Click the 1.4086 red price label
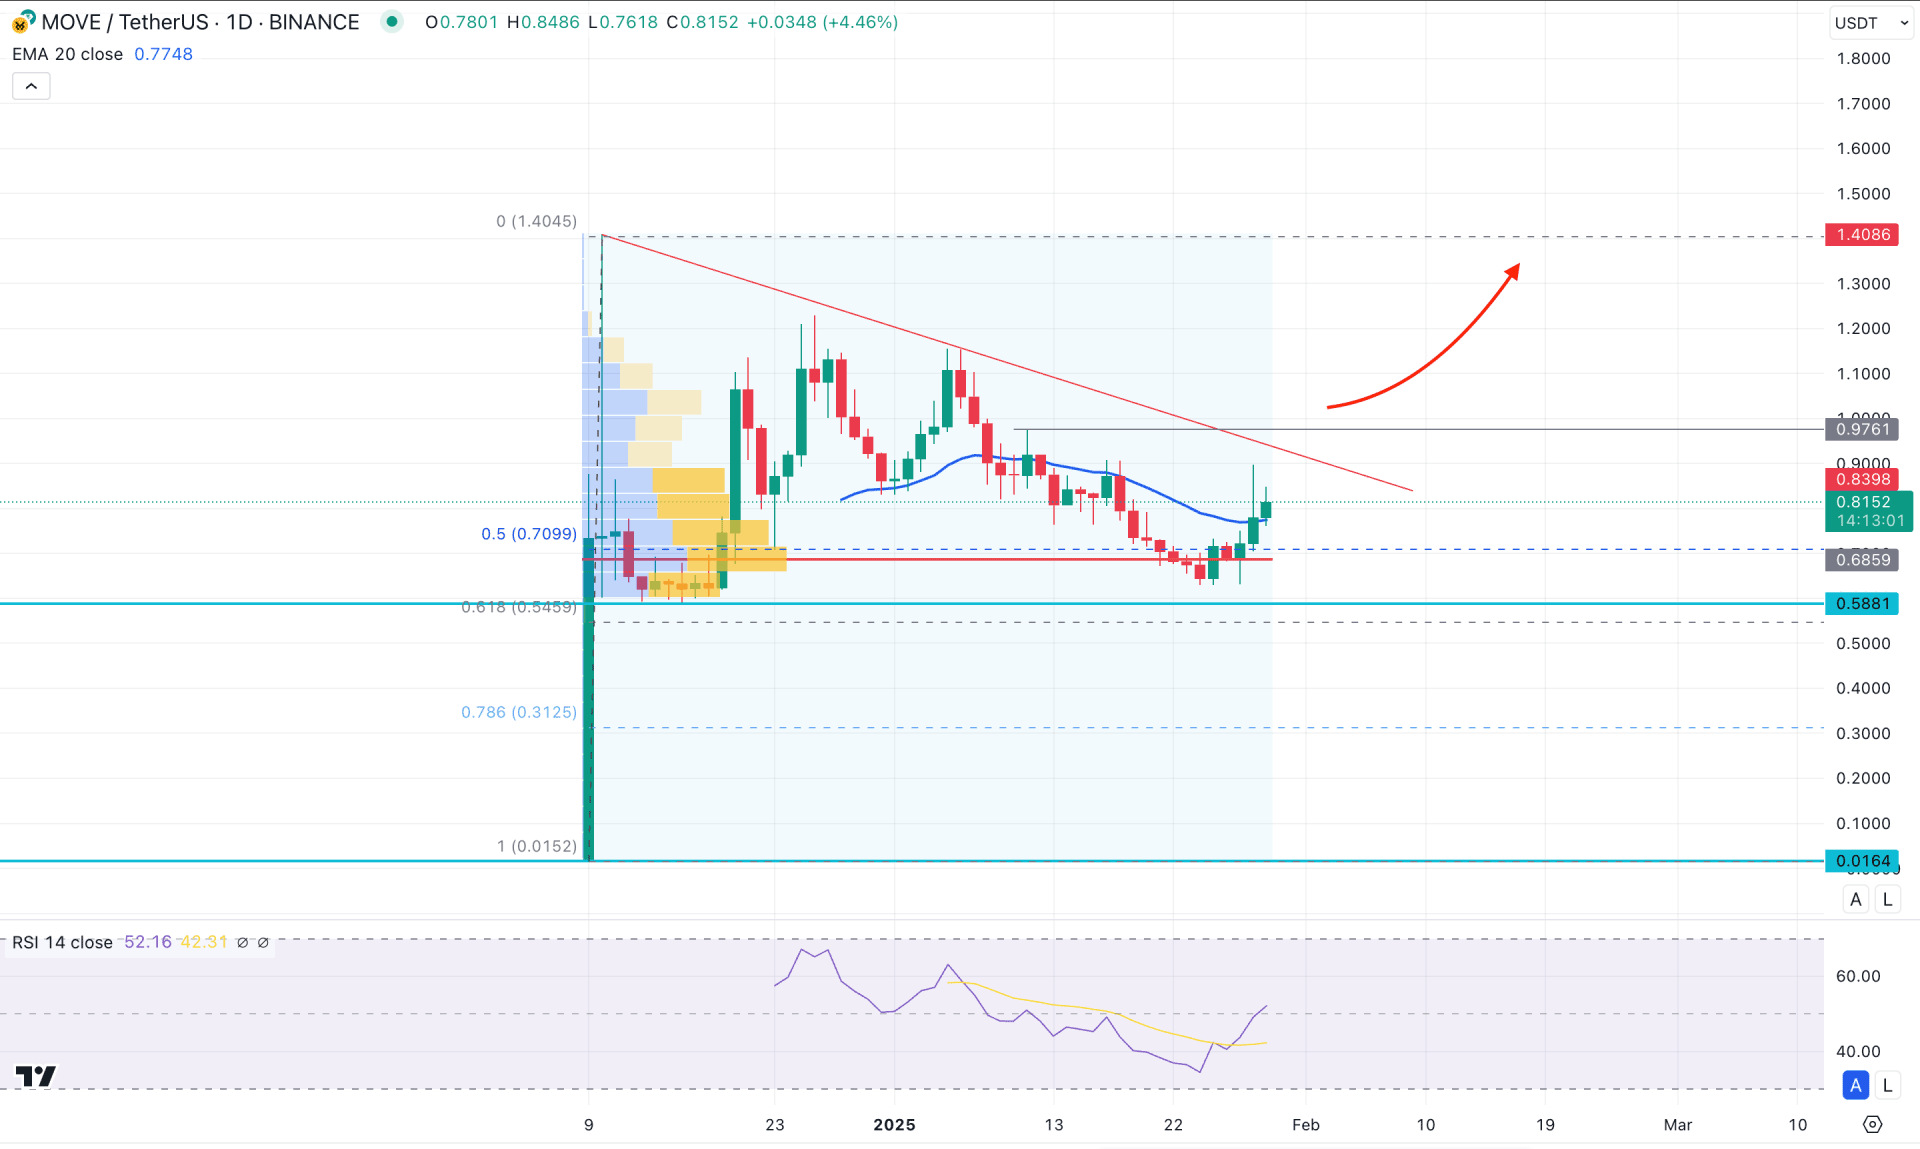1920x1149 pixels. coord(1862,234)
